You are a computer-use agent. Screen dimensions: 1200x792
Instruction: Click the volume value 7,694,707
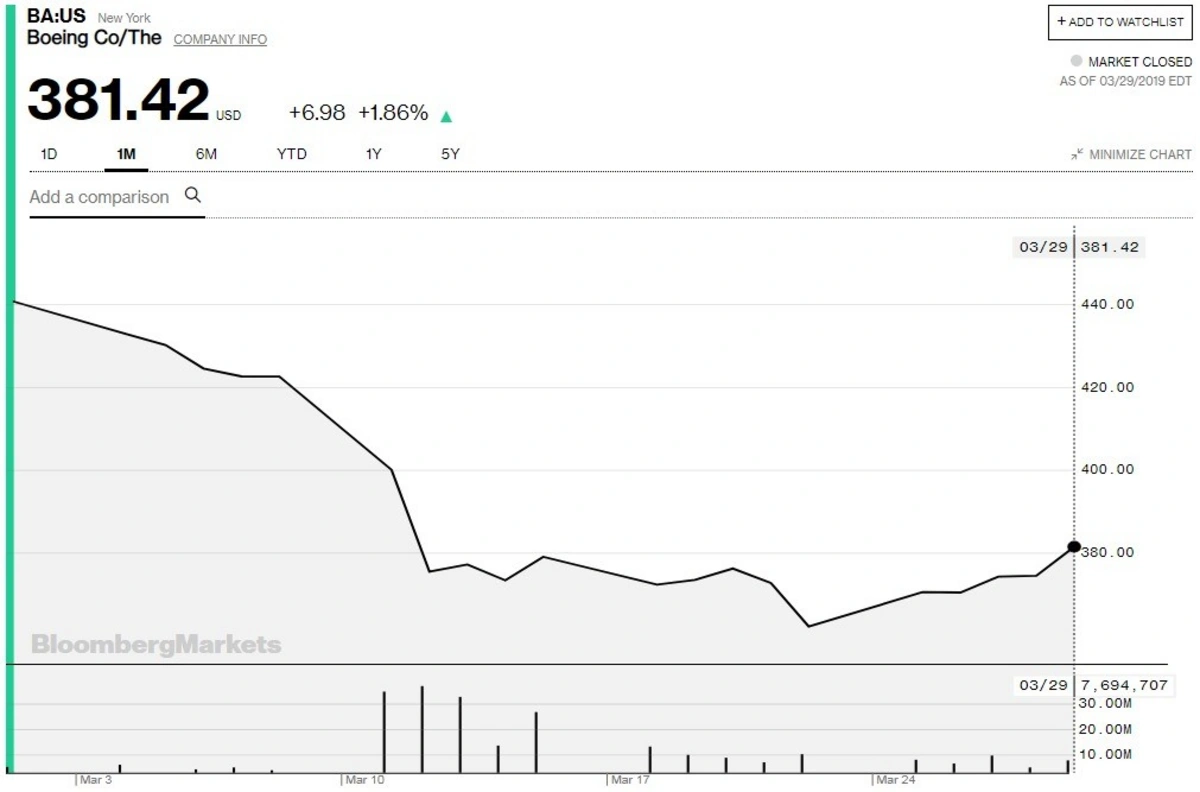pos(1124,686)
